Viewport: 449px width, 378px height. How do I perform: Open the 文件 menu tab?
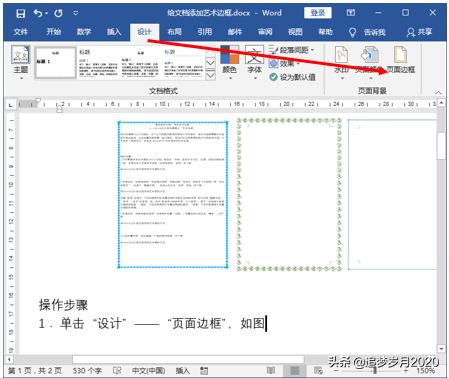pos(21,32)
